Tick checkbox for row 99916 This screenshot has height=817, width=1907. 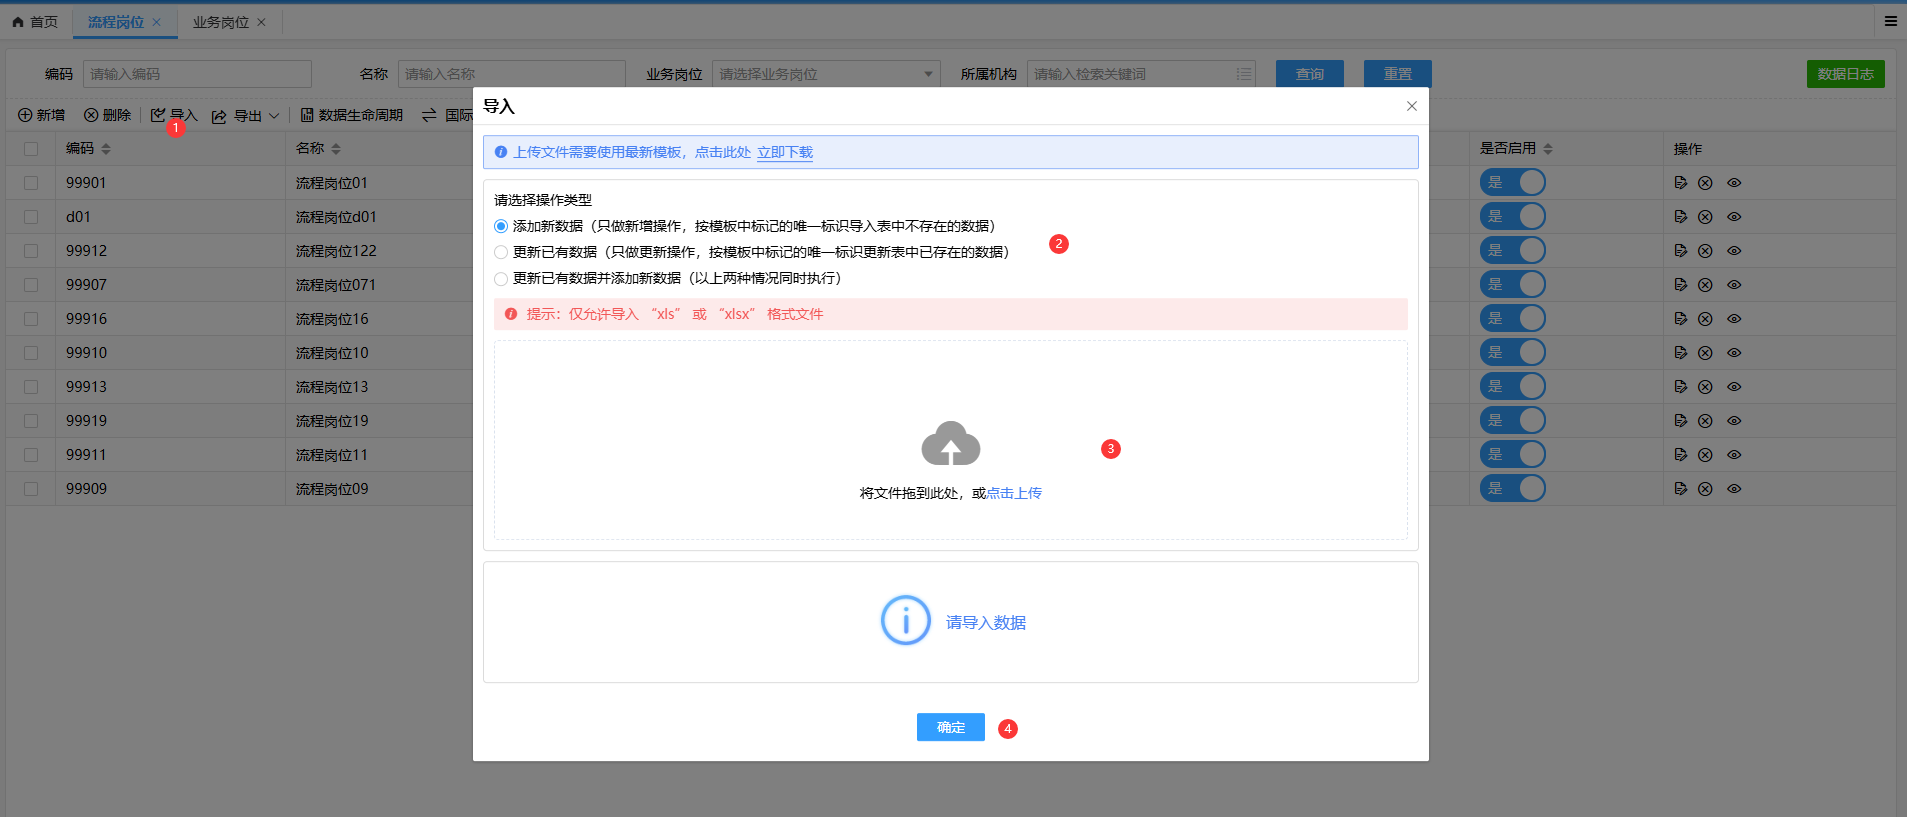coord(31,319)
